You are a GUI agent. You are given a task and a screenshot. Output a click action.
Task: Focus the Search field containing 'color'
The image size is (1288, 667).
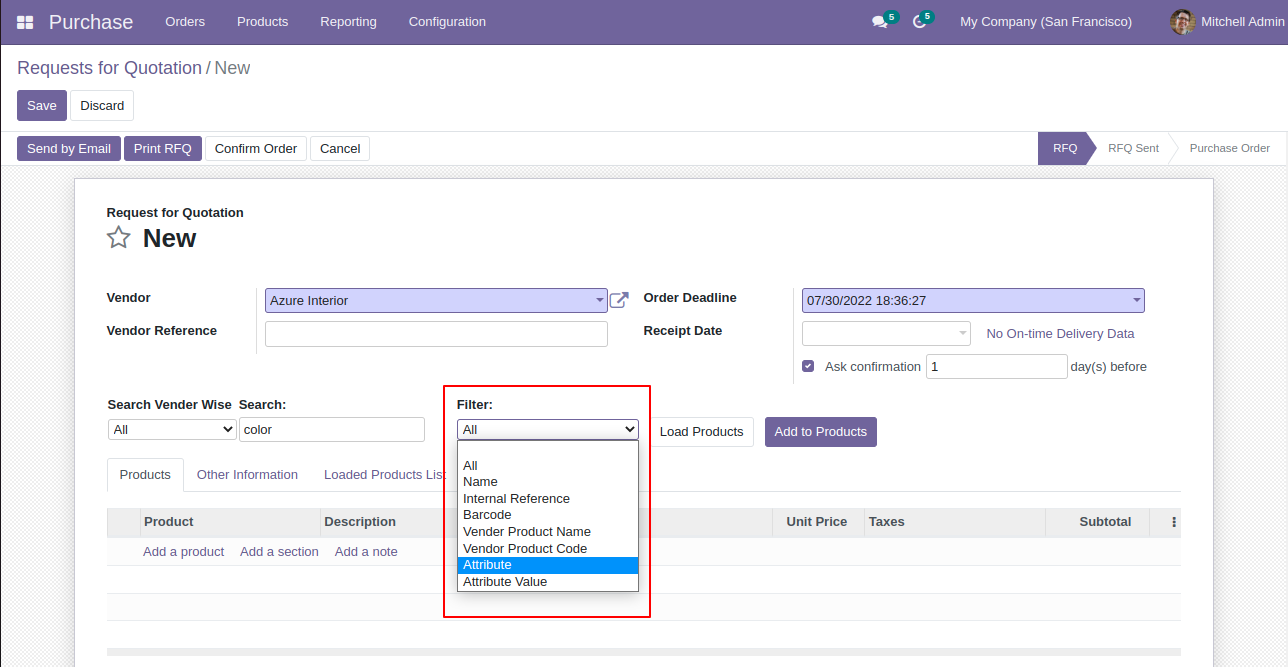click(332, 429)
